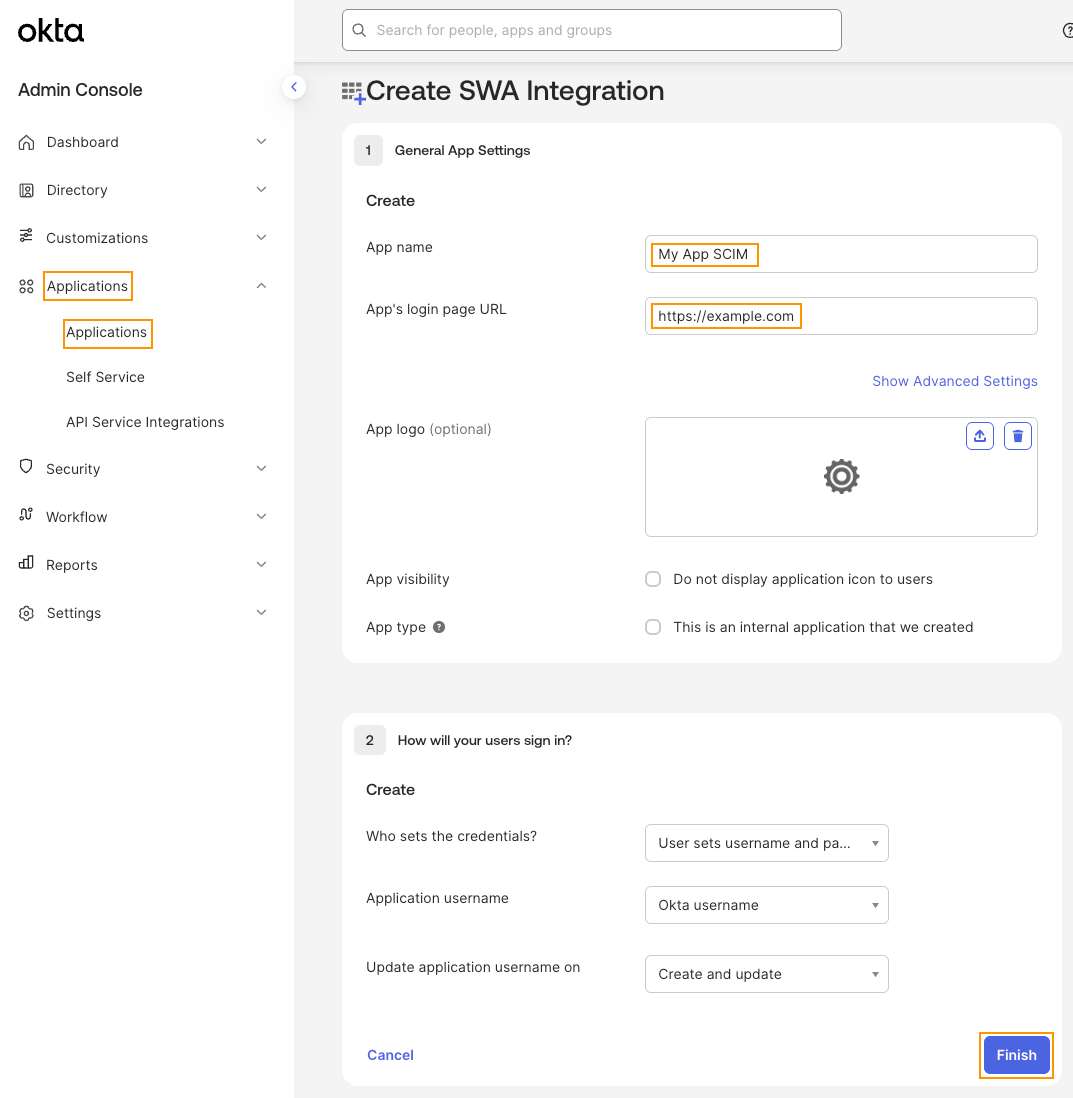Image resolution: width=1073 pixels, height=1098 pixels.
Task: Collapse the Applications menu chevron
Action: (261, 286)
